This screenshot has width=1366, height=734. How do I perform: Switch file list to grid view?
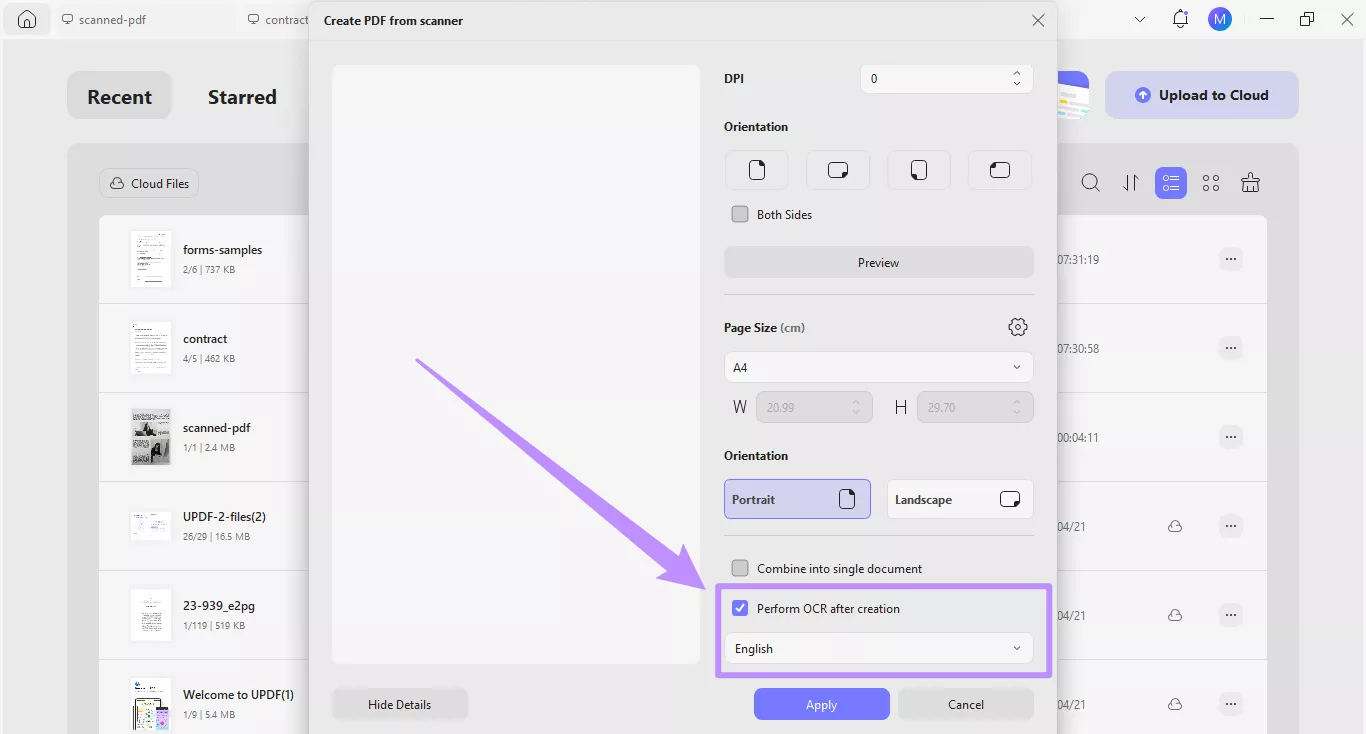coord(1211,183)
